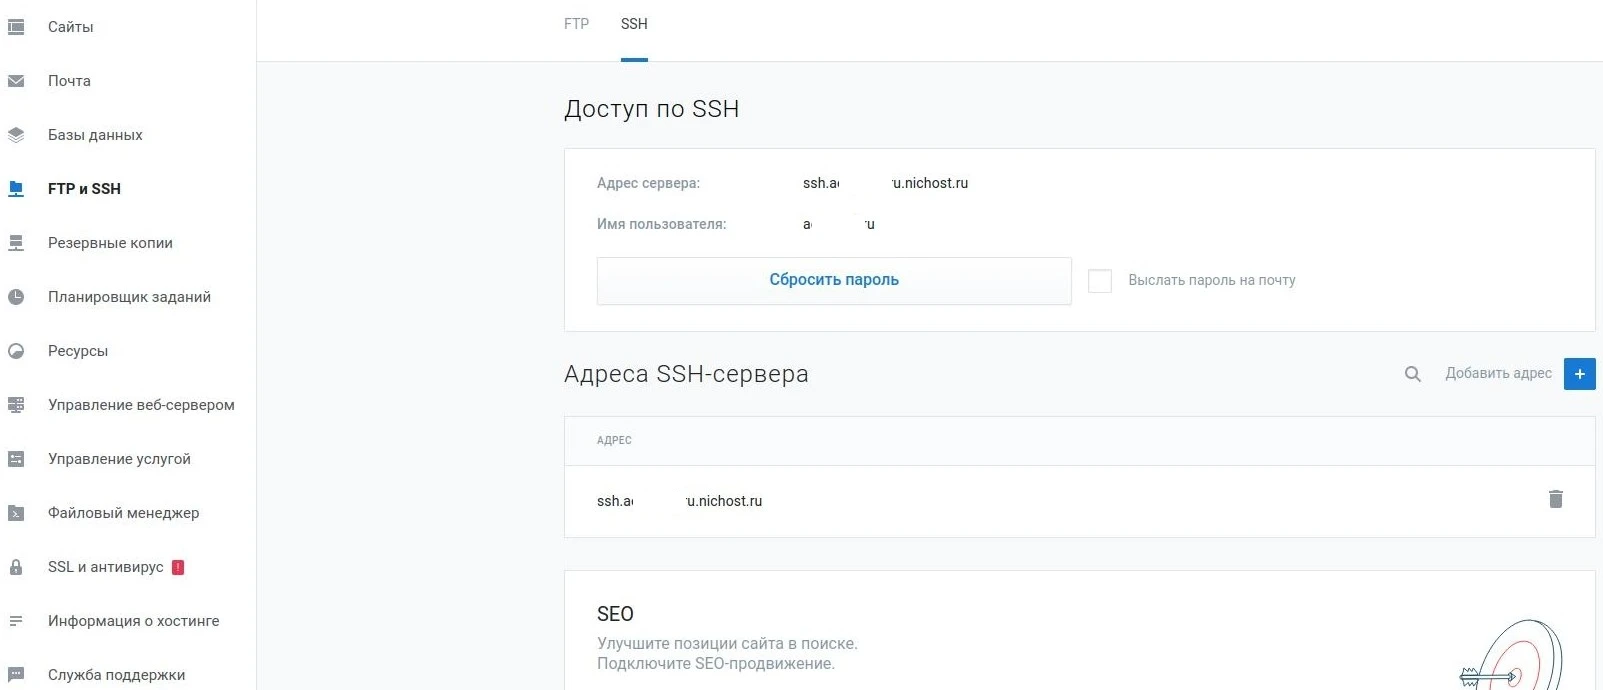Click the red SSL warning badge

[178, 567]
